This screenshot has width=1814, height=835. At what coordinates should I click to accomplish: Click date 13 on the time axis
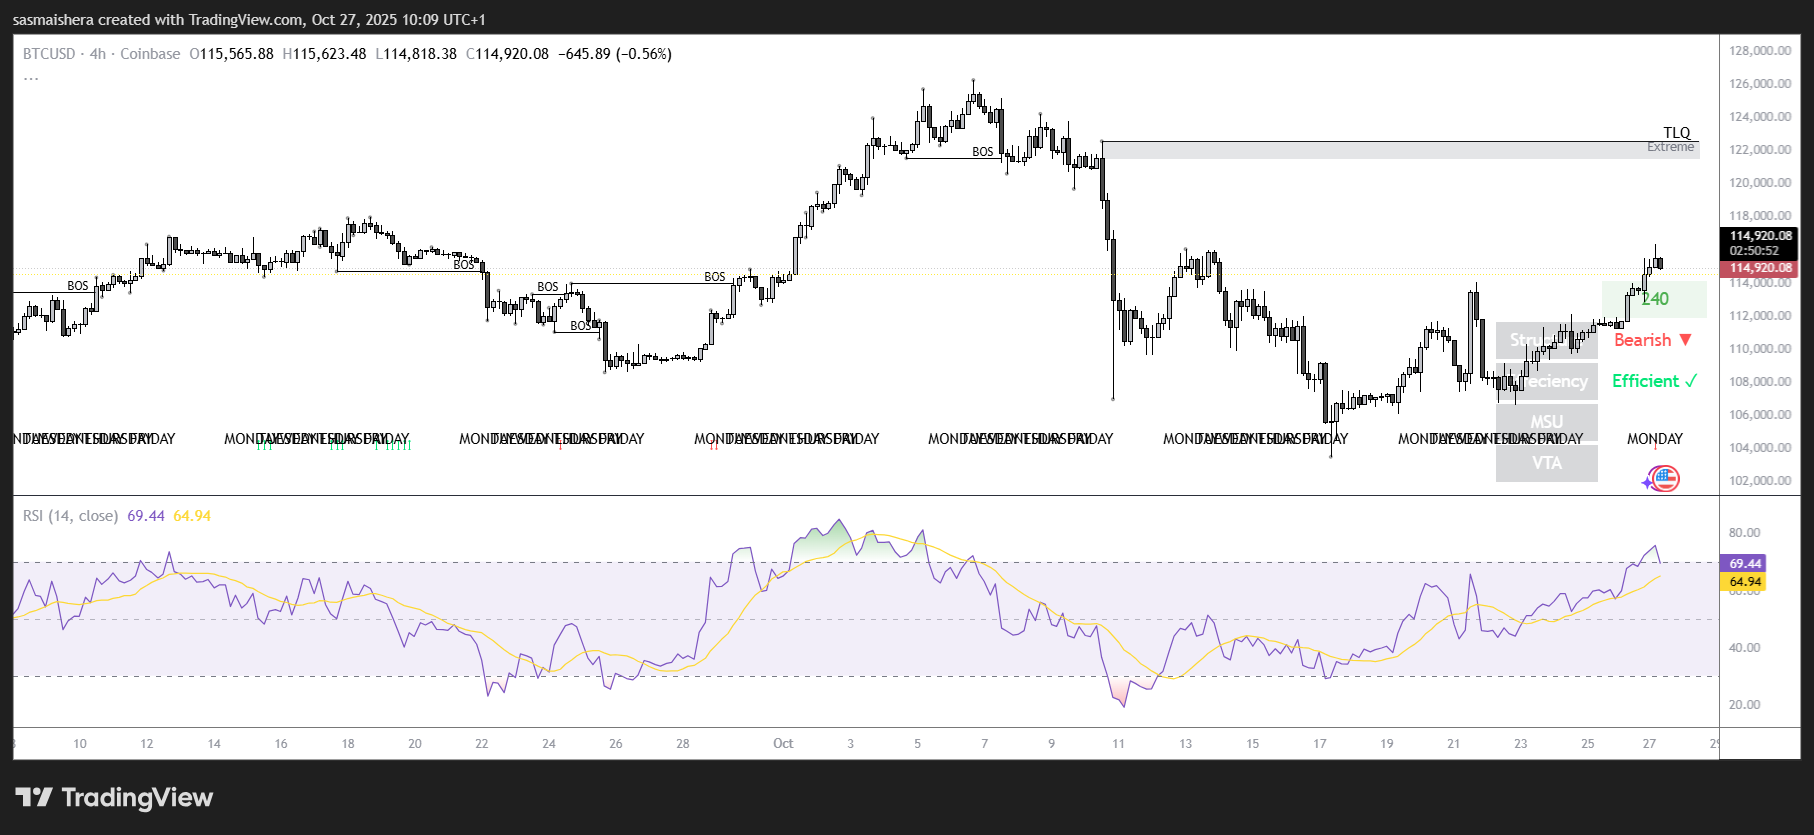click(1186, 744)
